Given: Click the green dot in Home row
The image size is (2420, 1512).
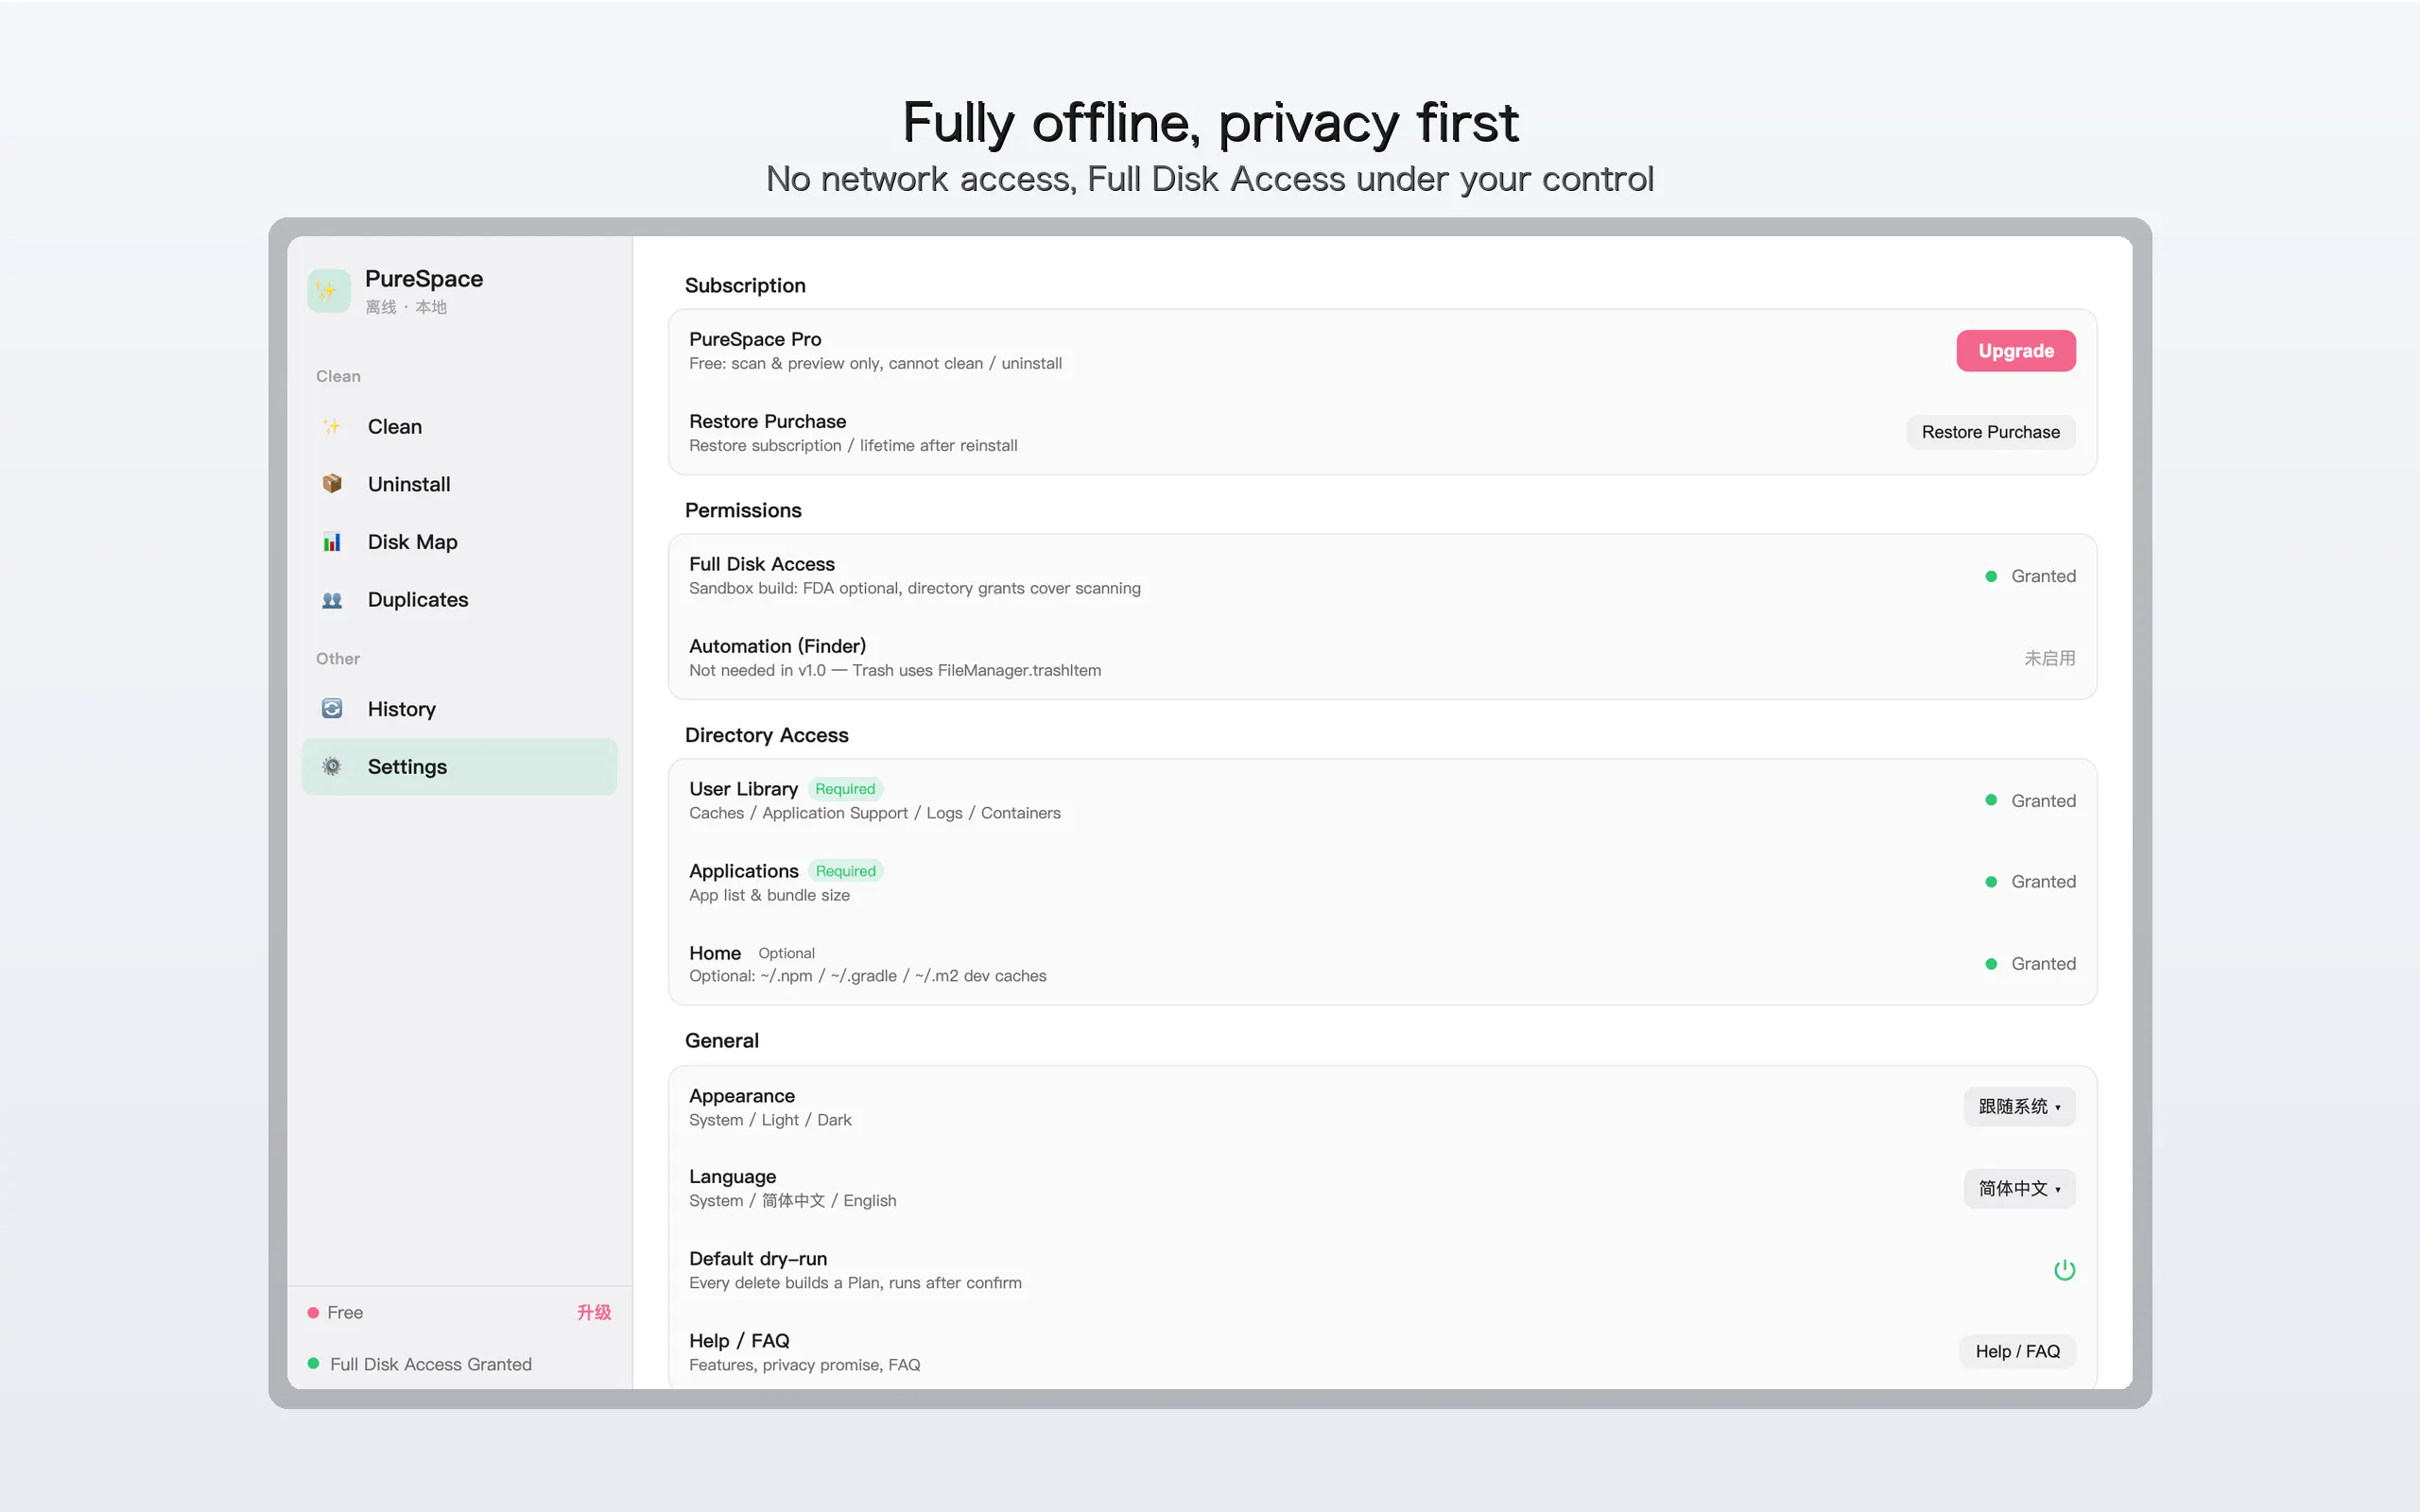Looking at the screenshot, I should click(x=1991, y=964).
